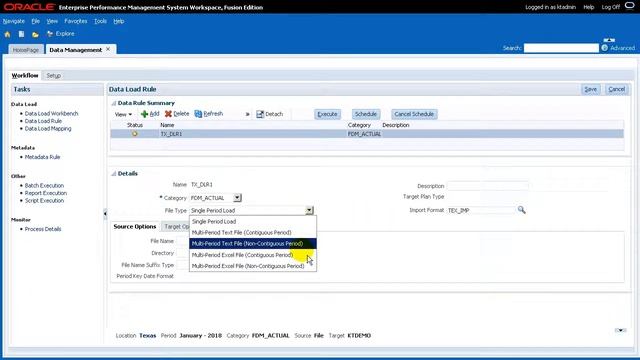Click the red Delete icon
640x360 pixels.
[x=168, y=114]
